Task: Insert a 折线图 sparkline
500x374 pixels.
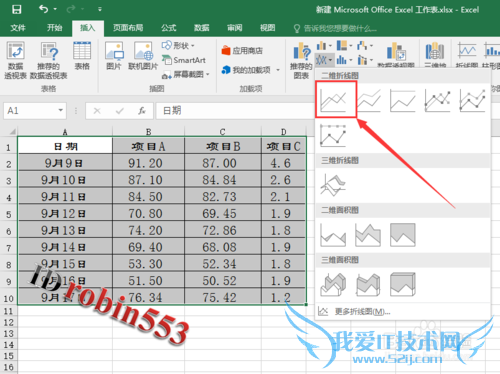Action: point(467,54)
